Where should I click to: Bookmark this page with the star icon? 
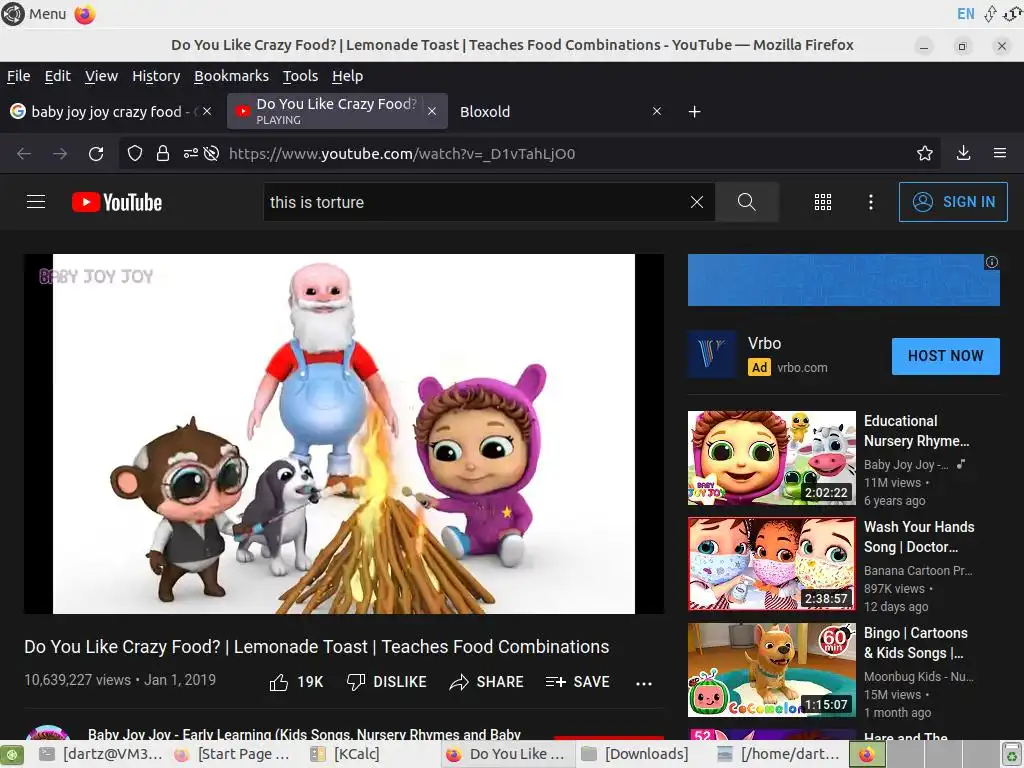coord(925,153)
